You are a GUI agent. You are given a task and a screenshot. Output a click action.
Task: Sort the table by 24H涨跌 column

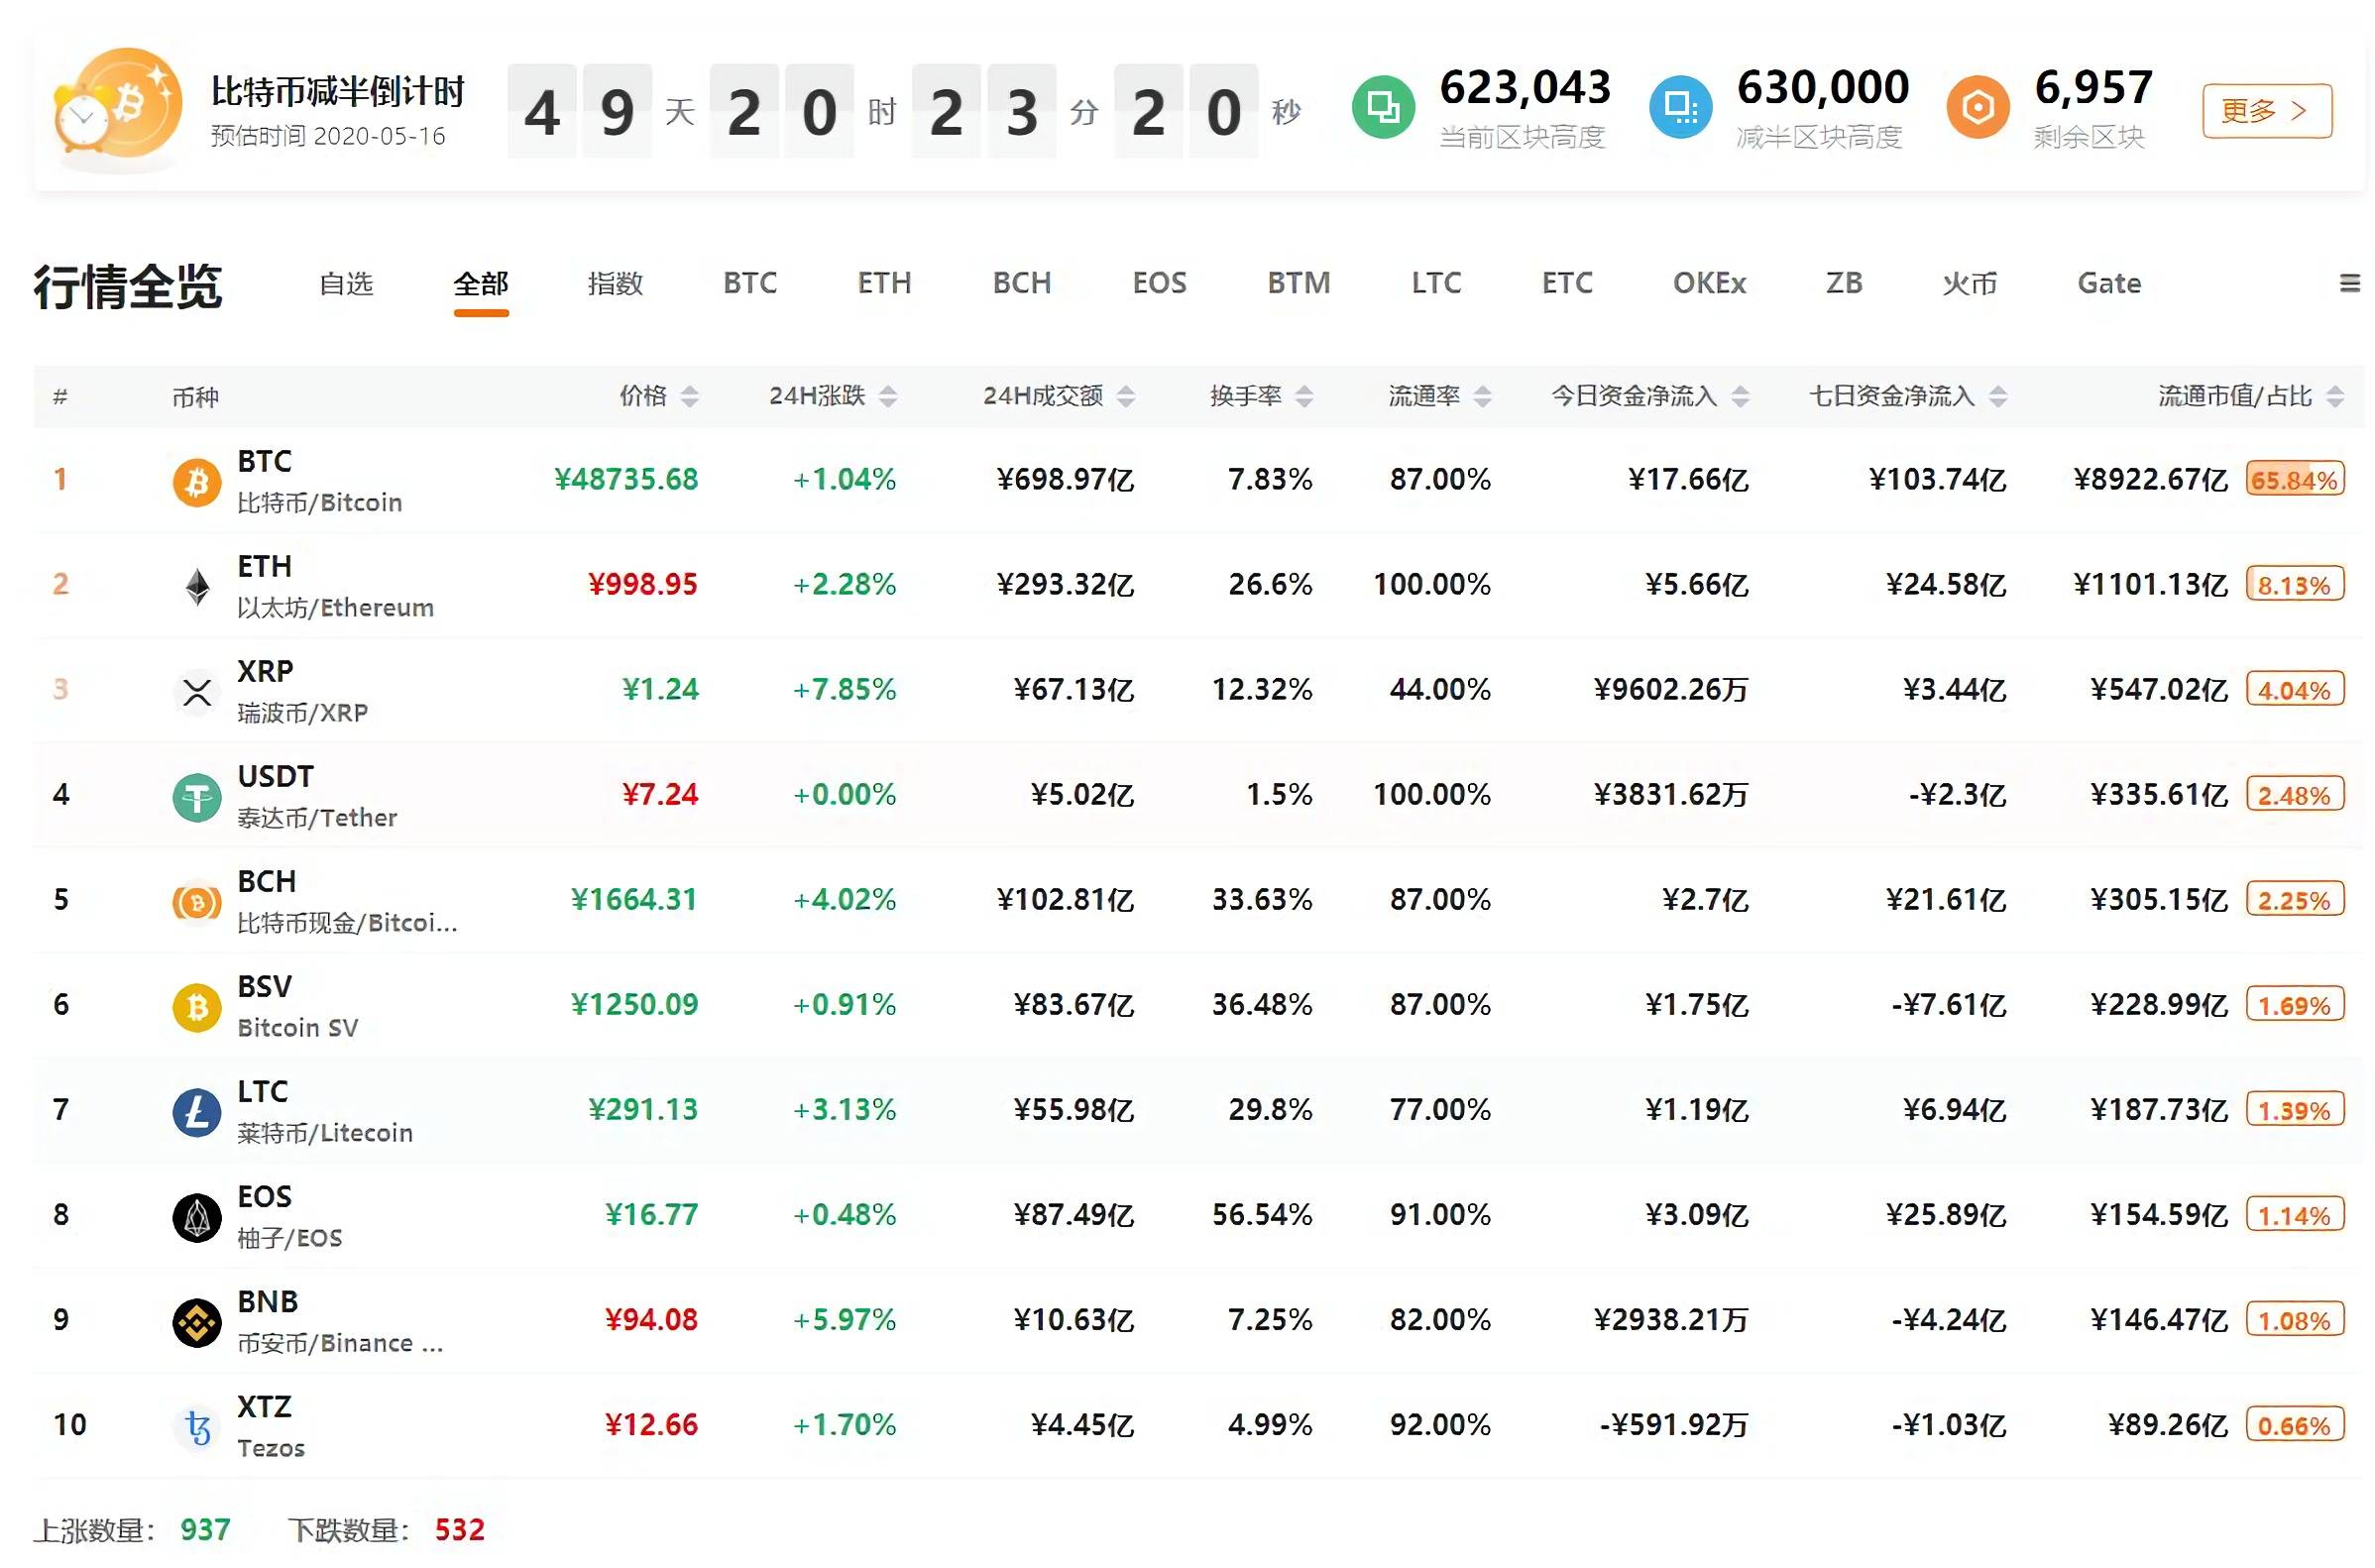pos(887,397)
